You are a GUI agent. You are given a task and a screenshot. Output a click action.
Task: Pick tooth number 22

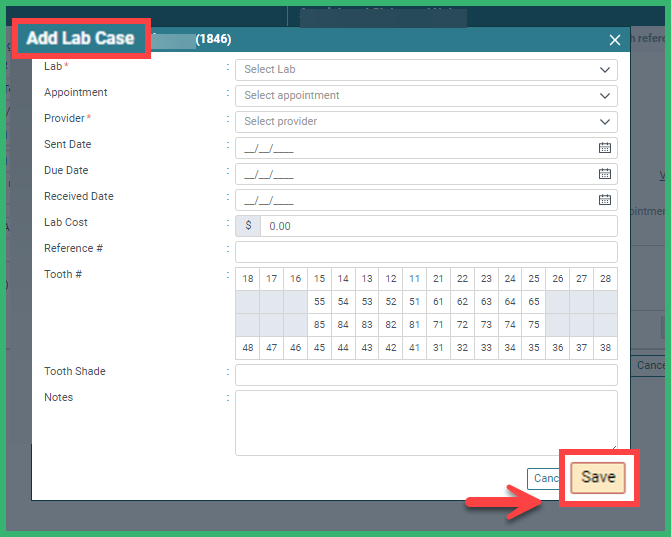click(462, 279)
